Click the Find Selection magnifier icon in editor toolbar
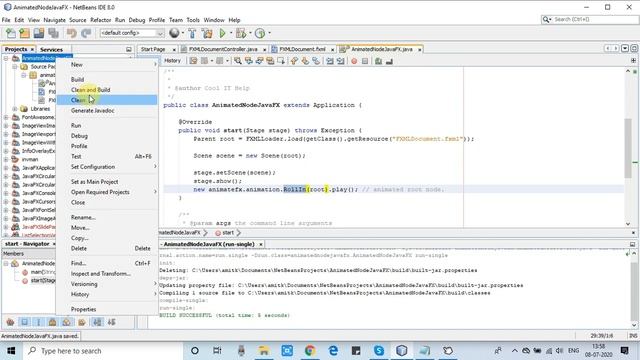640x360 pixels. 238,61
